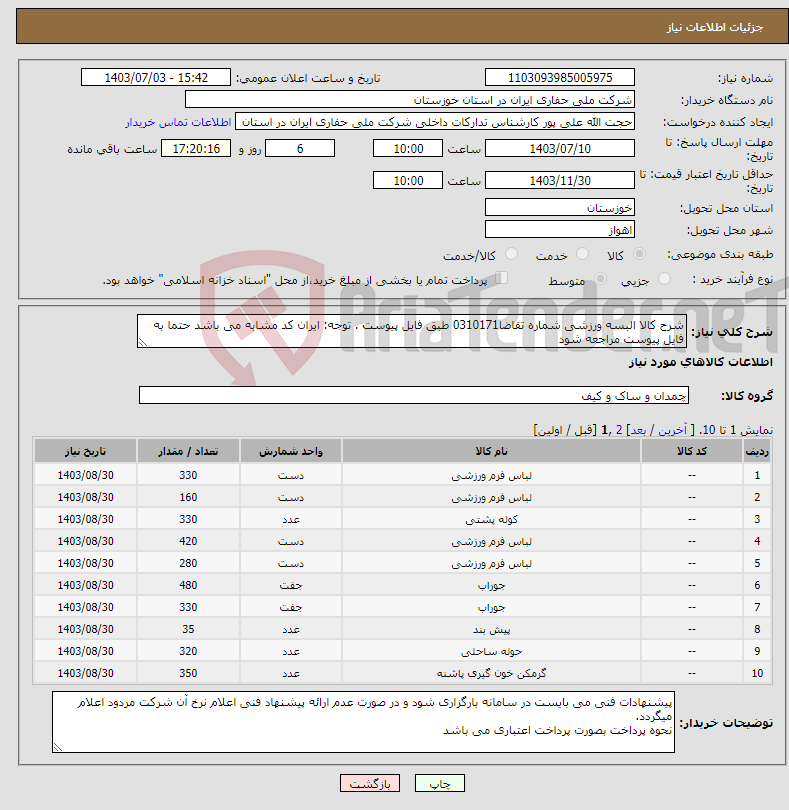Click the گروه کالا field چمدان و ساک و کیف
Viewport: 789px width, 810px height.
pyautogui.click(x=413, y=395)
